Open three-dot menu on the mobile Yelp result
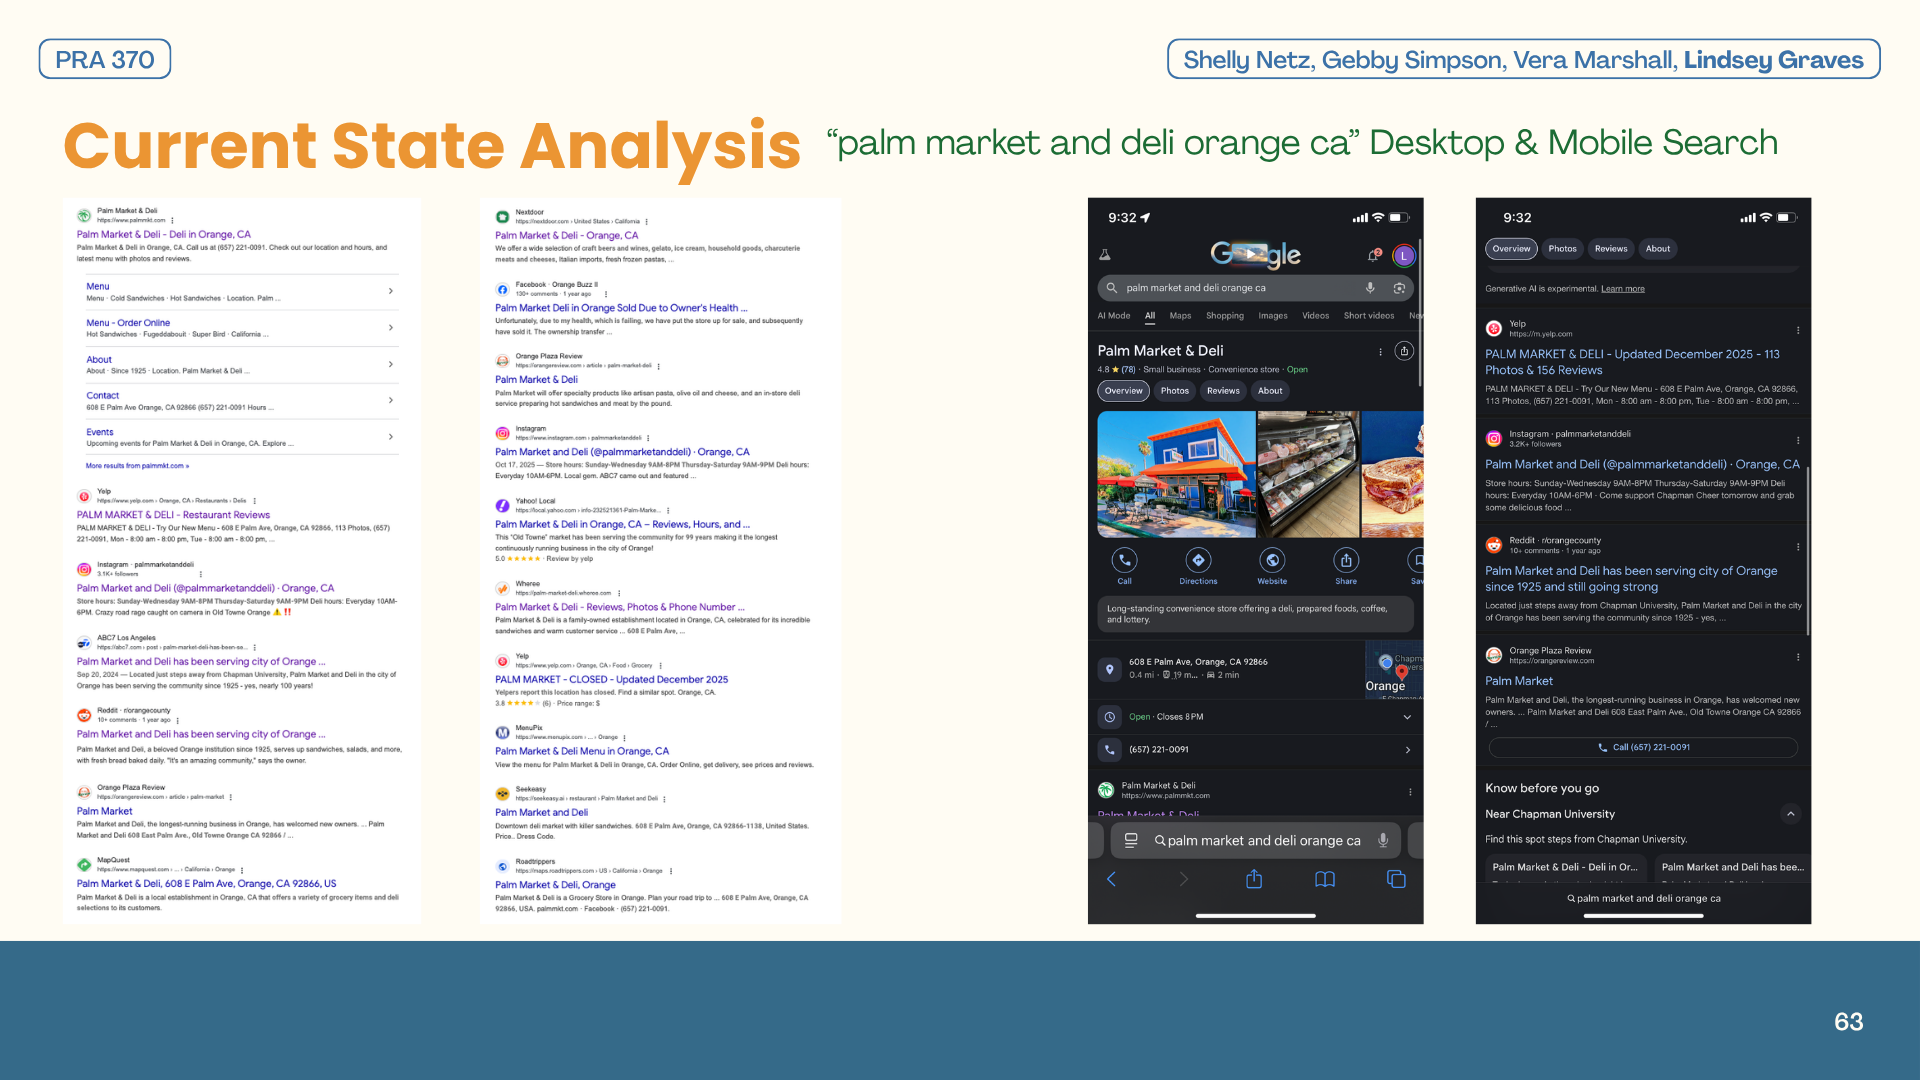 [1798, 330]
